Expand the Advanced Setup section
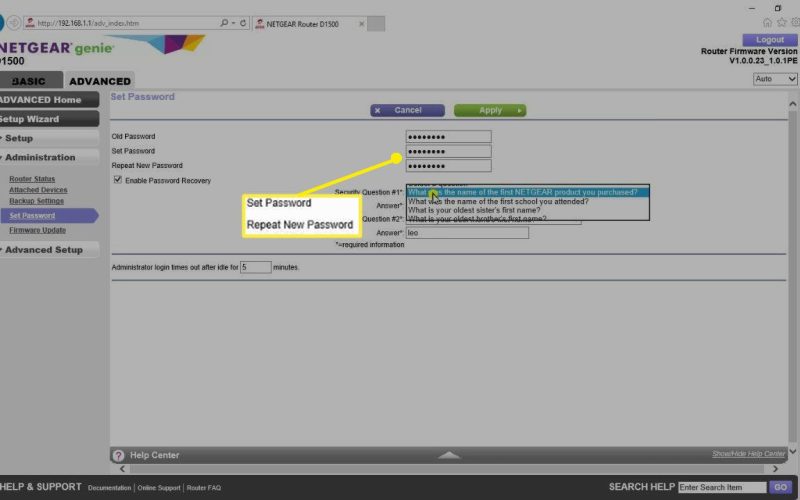This screenshot has width=800, height=500. coord(48,249)
